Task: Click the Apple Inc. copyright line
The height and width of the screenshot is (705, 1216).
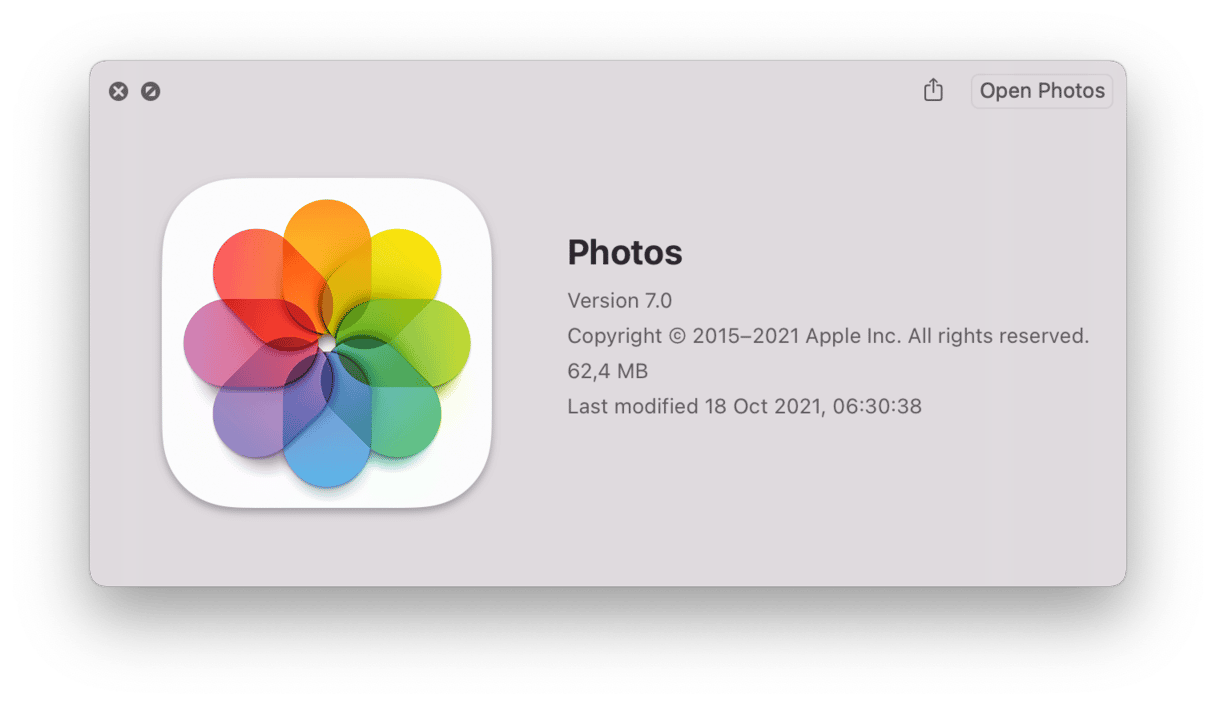Action: (x=828, y=336)
